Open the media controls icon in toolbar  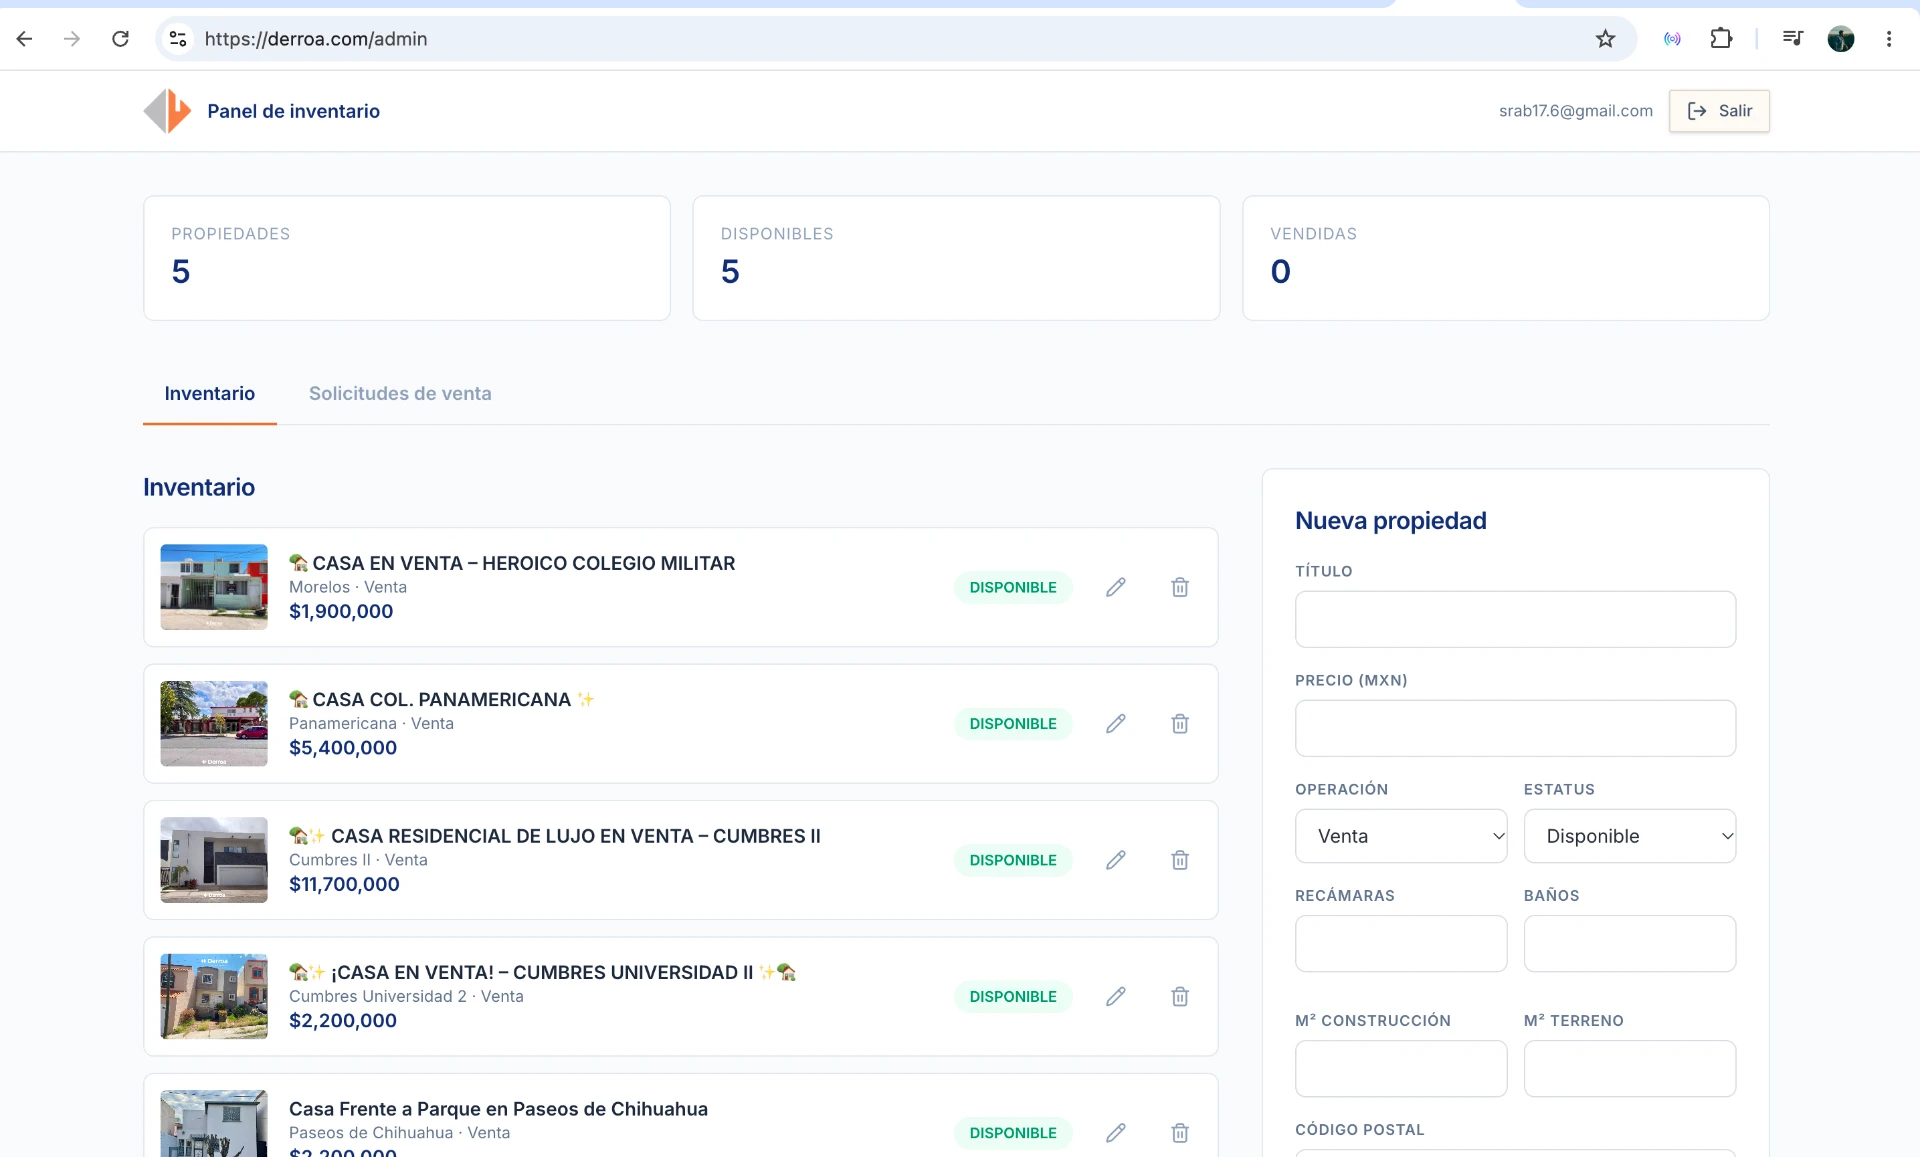point(1793,39)
